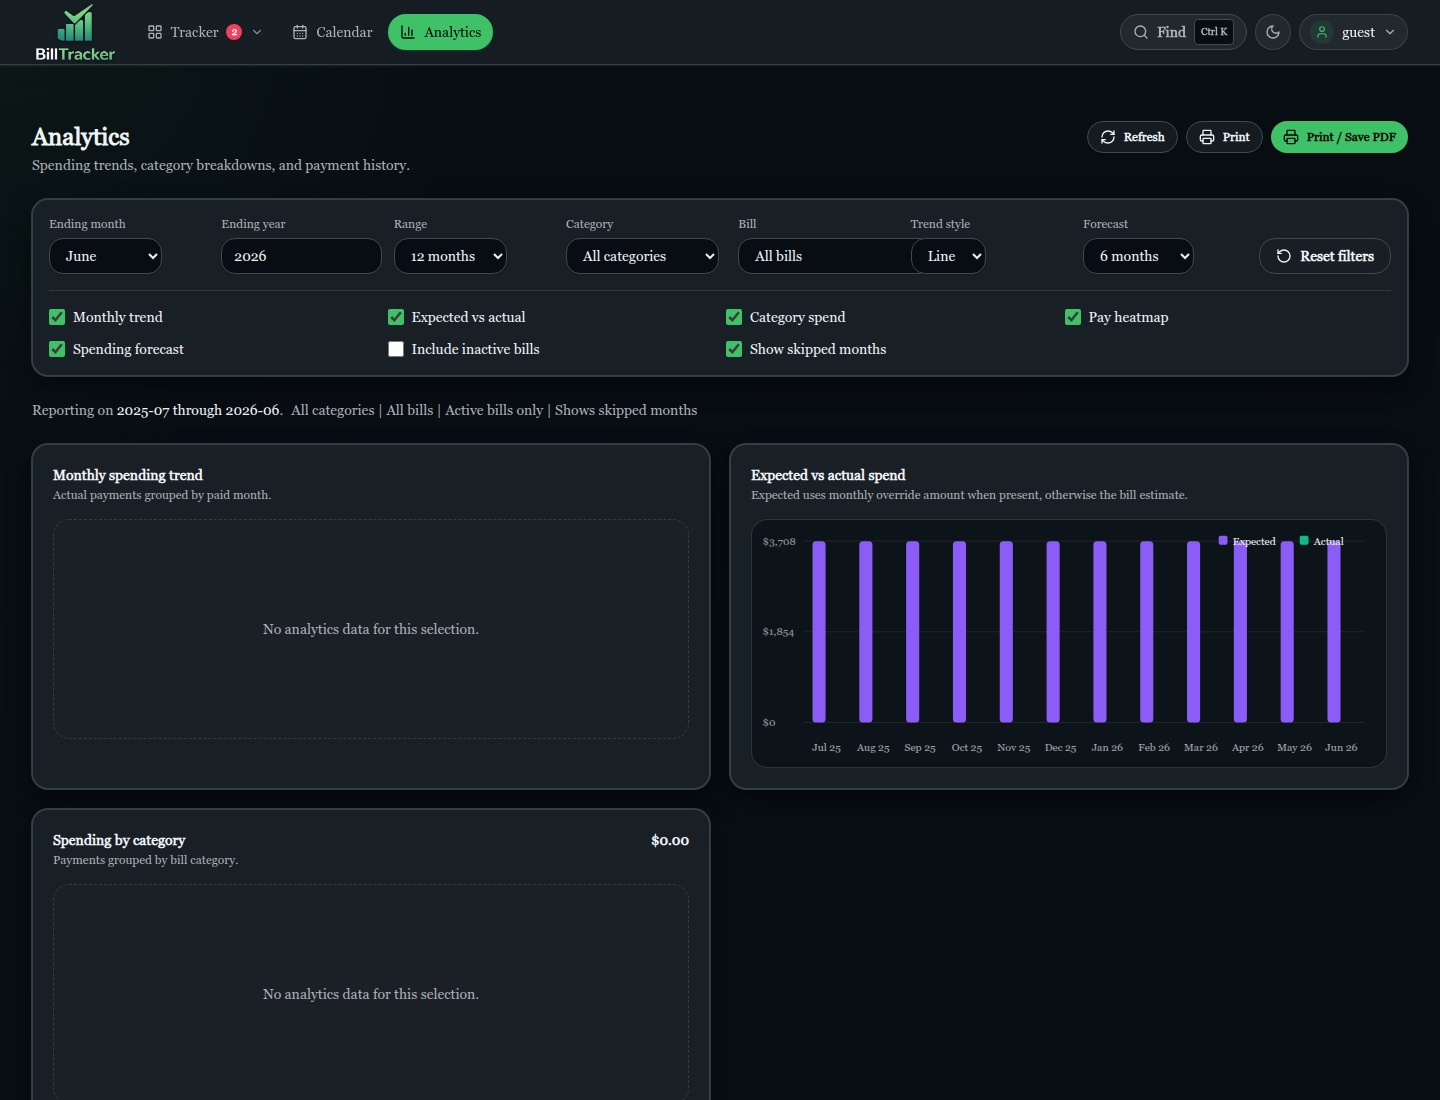Open the Ending month dropdown
Screen dimensions: 1440x1100
pyautogui.click(x=105, y=256)
